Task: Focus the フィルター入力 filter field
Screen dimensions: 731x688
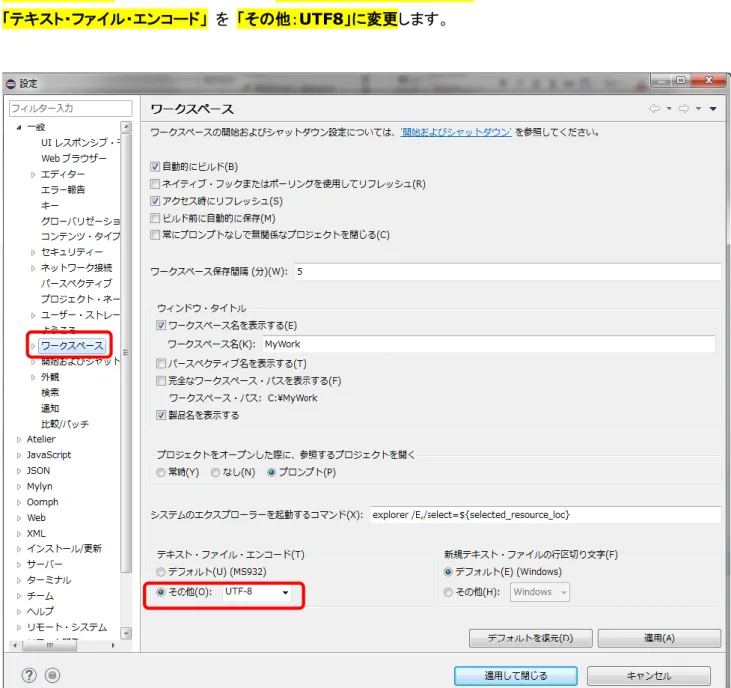Action: click(x=70, y=108)
